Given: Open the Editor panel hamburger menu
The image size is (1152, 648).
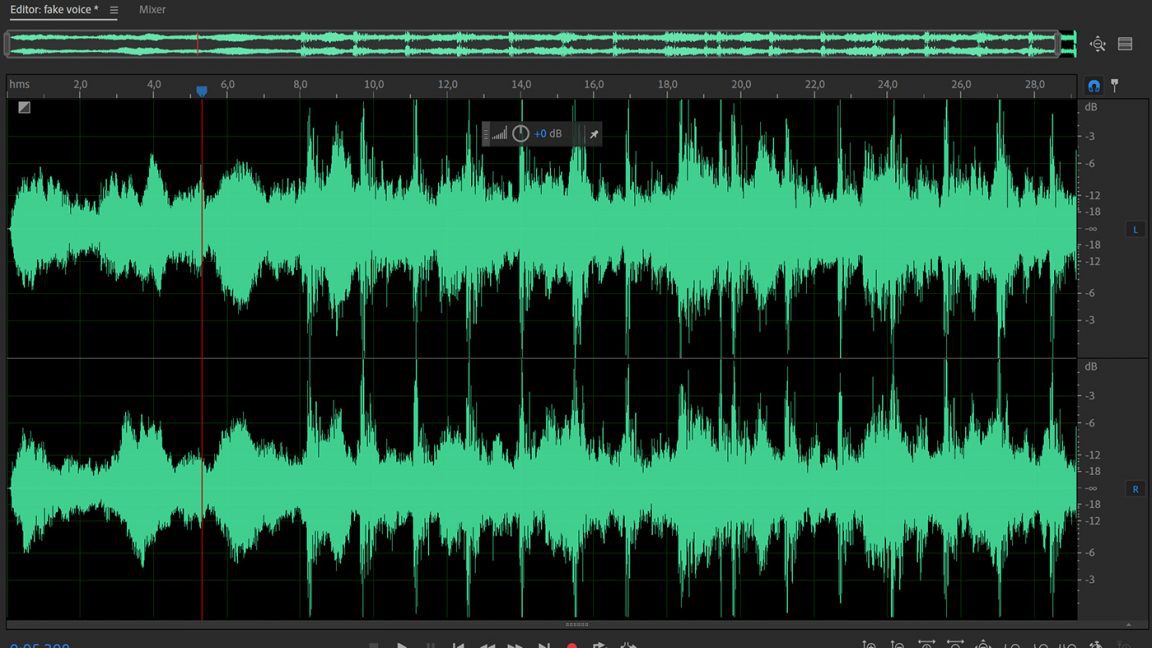Looking at the screenshot, I should [x=113, y=10].
